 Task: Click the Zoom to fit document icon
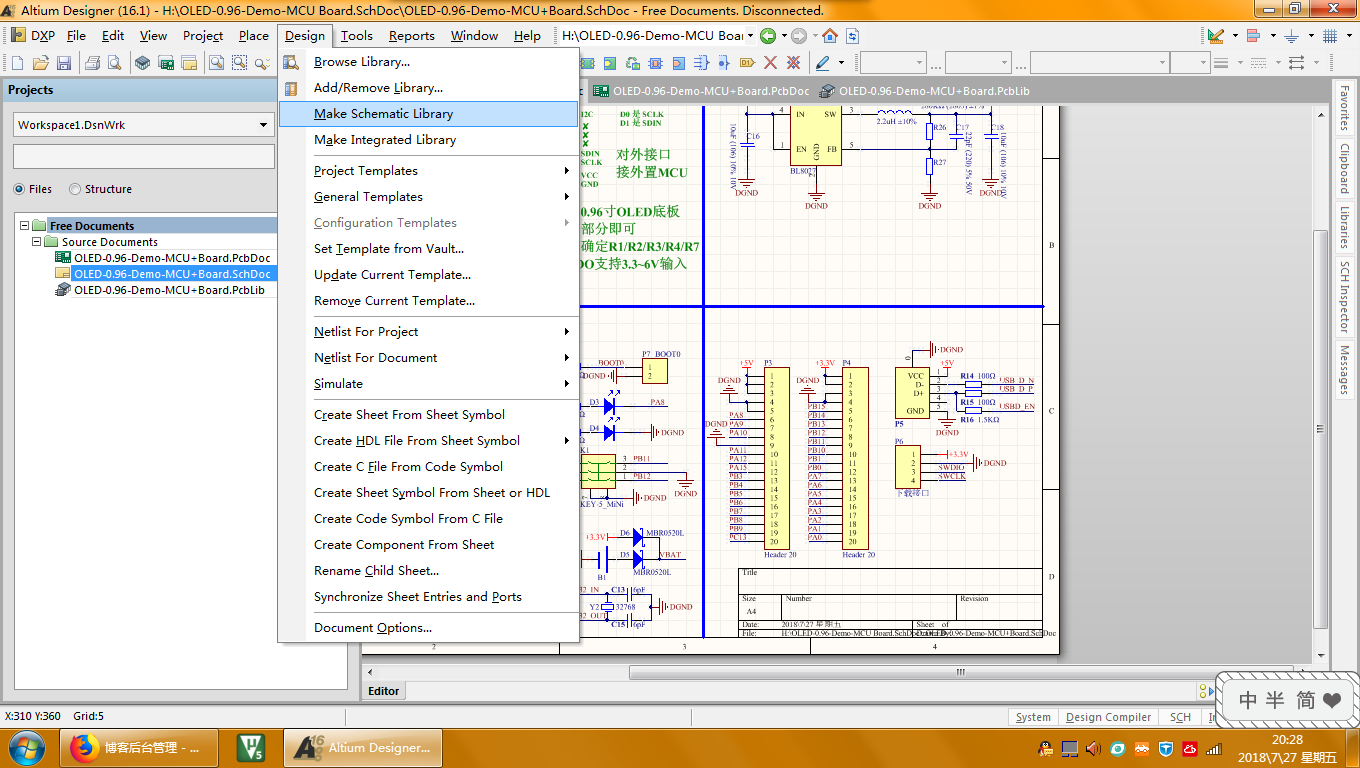coord(216,63)
